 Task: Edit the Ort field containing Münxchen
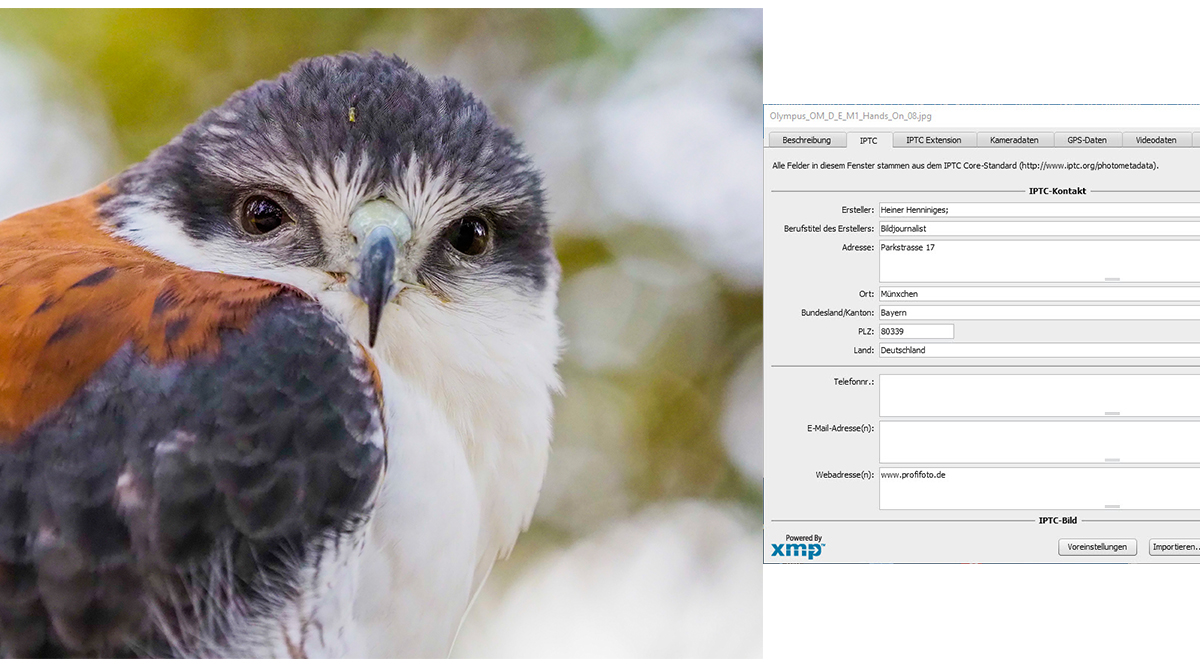1039,294
